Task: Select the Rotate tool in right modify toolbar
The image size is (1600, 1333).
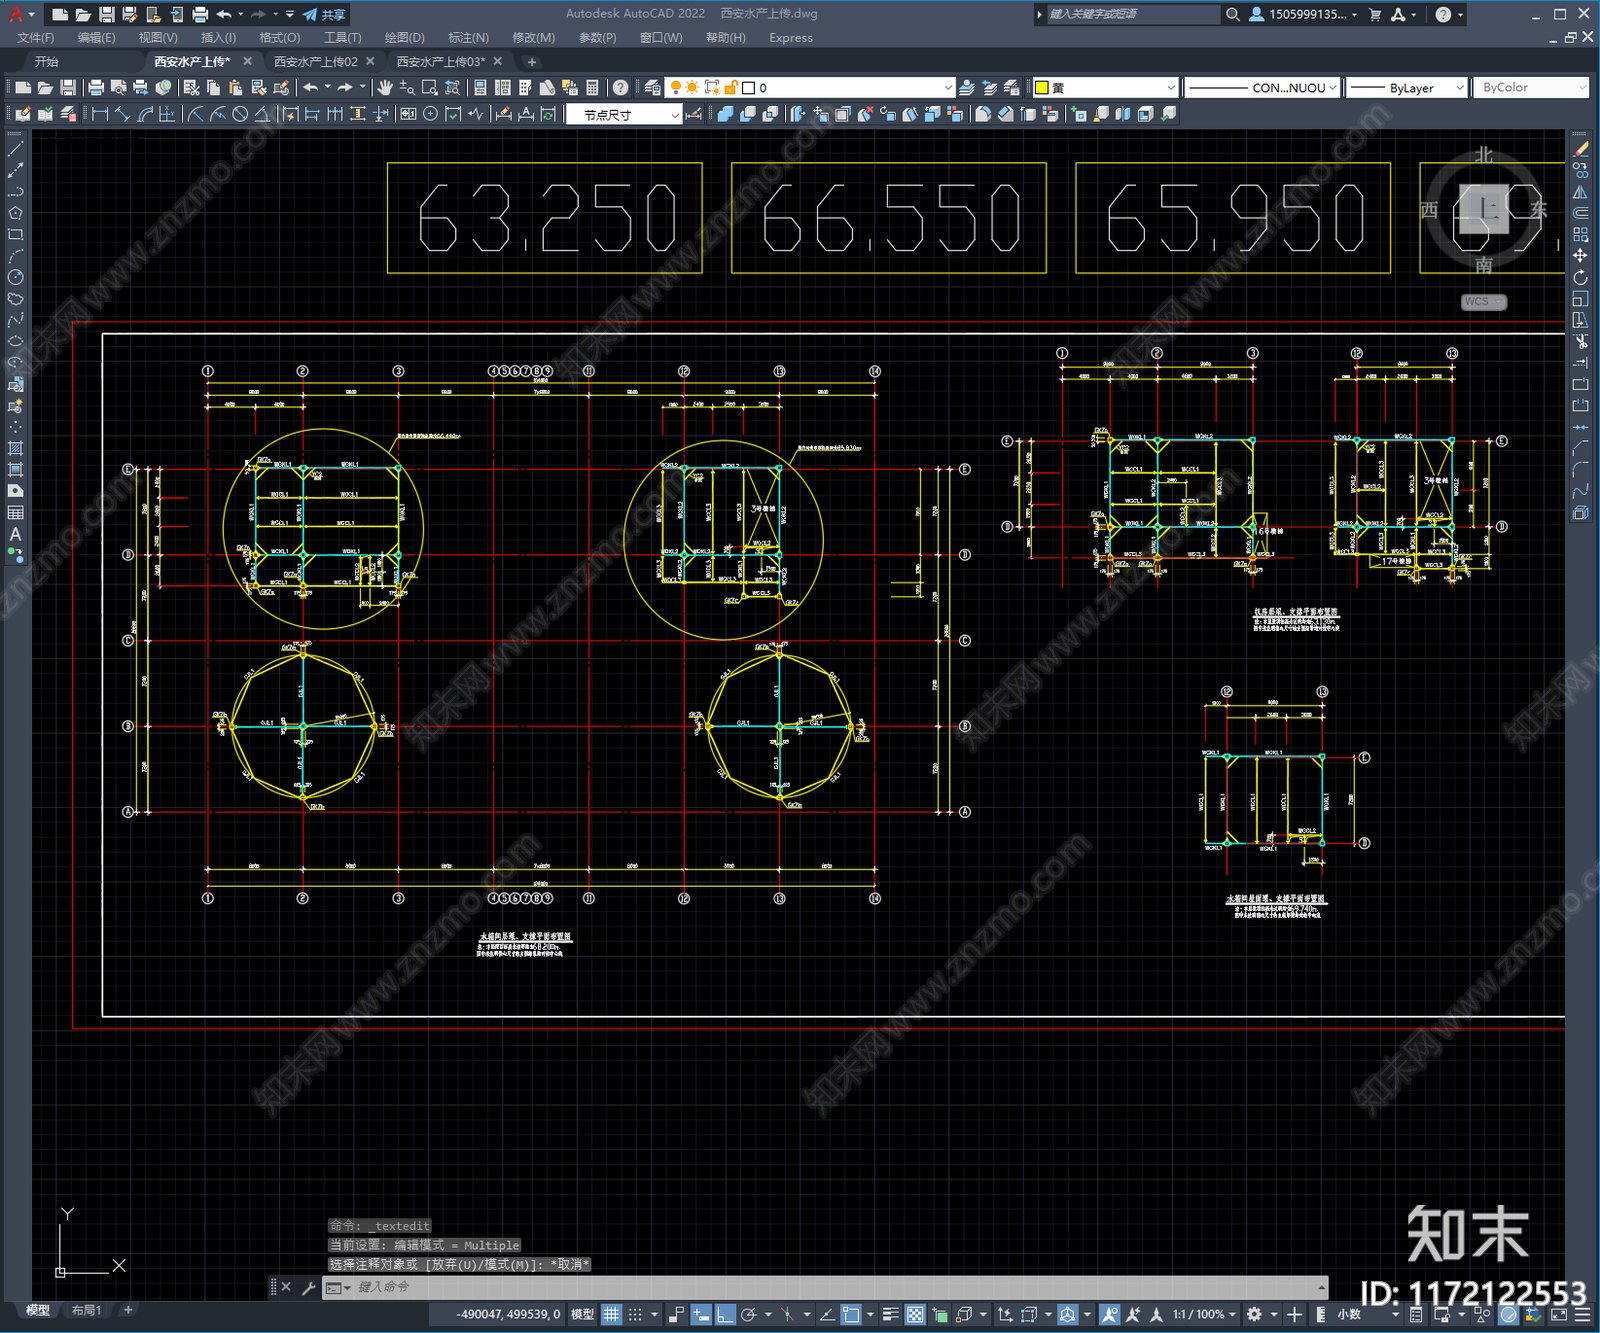Action: (1580, 278)
